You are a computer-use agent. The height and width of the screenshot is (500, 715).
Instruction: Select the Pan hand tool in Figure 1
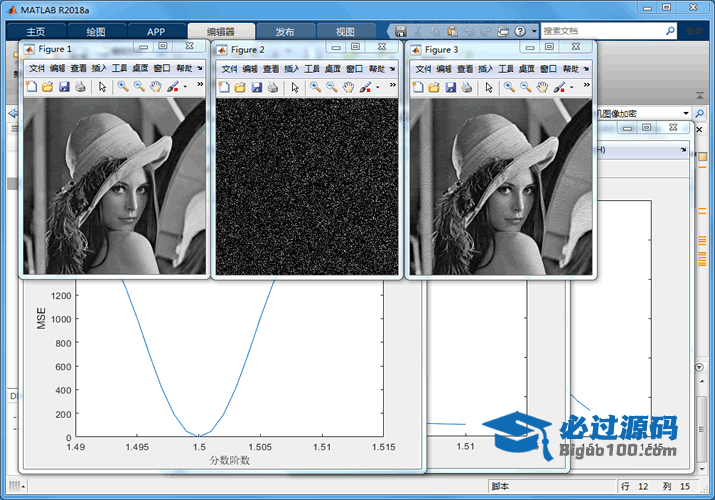[155, 87]
